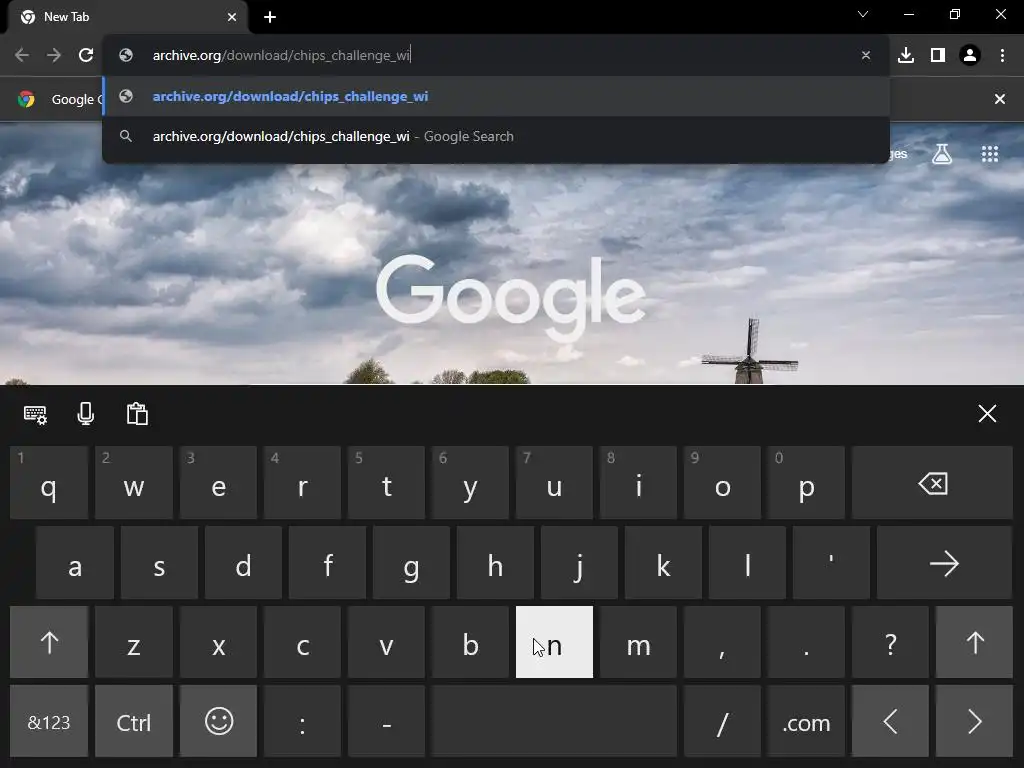Click the browser back arrow
The width and height of the screenshot is (1024, 768).
(22, 56)
